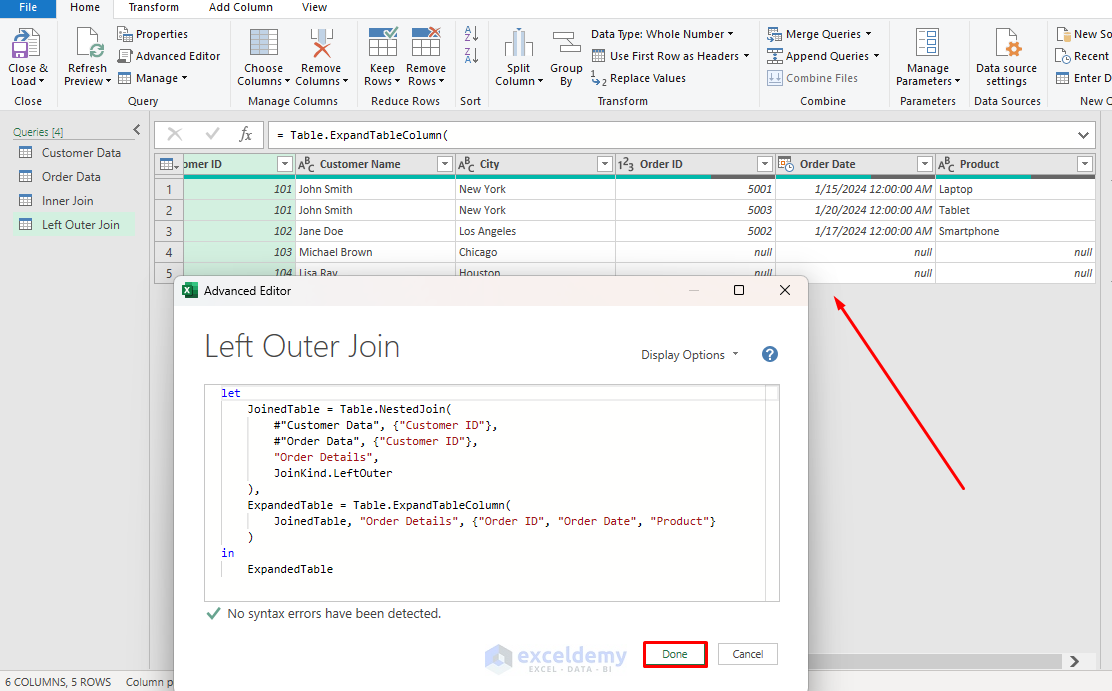Open the Merge Queries dropdown
Image resolution: width=1112 pixels, height=691 pixels.
(x=819, y=34)
